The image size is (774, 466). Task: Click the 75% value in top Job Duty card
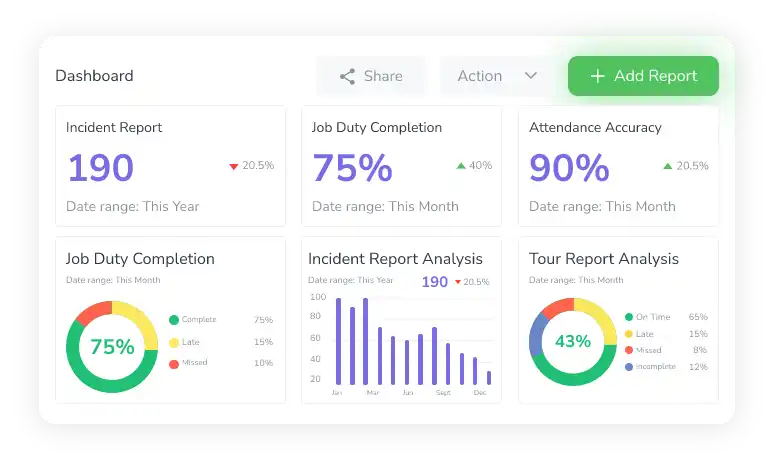click(x=352, y=168)
